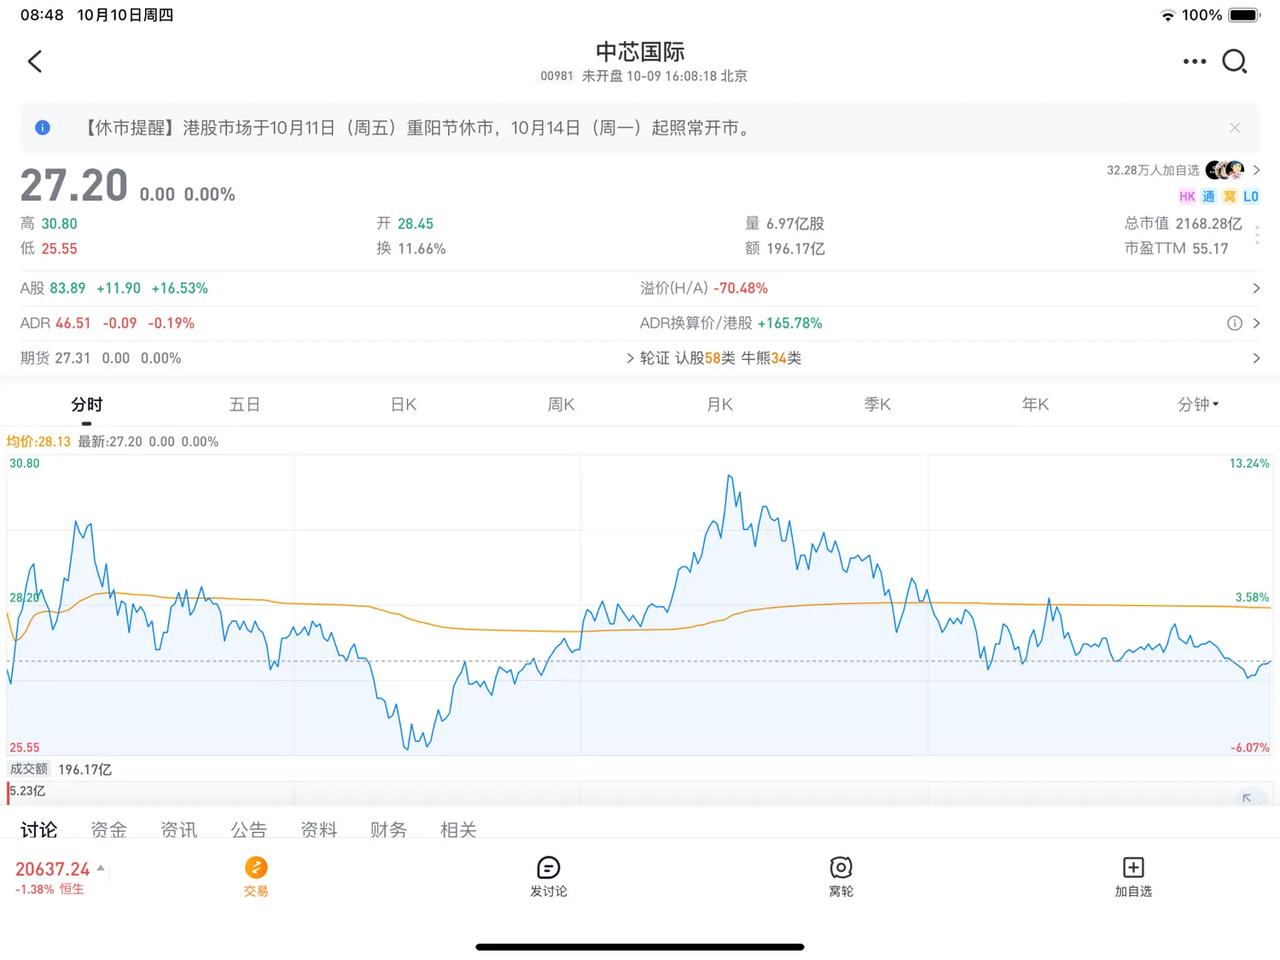Tap the A股 83.89 quote row
This screenshot has width=1280, height=960.
[x=114, y=288]
